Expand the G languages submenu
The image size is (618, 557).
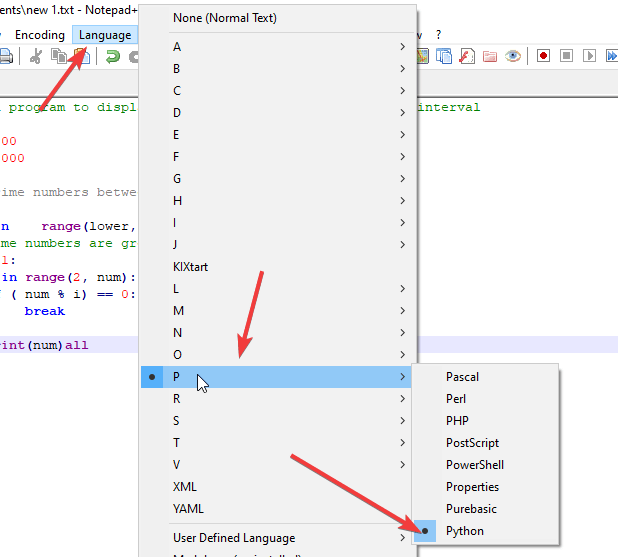click(x=278, y=179)
